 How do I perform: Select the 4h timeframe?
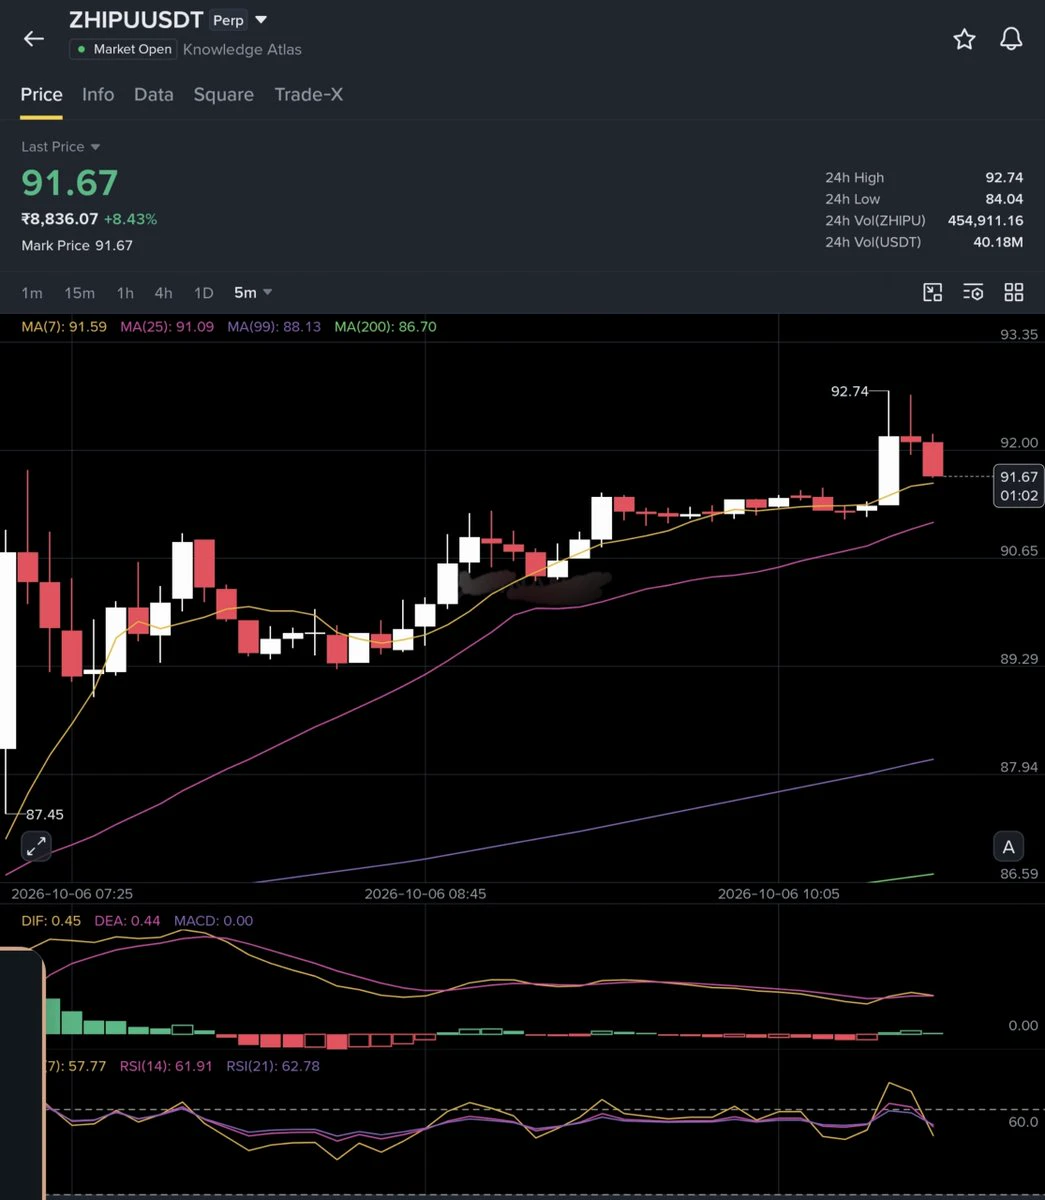163,292
